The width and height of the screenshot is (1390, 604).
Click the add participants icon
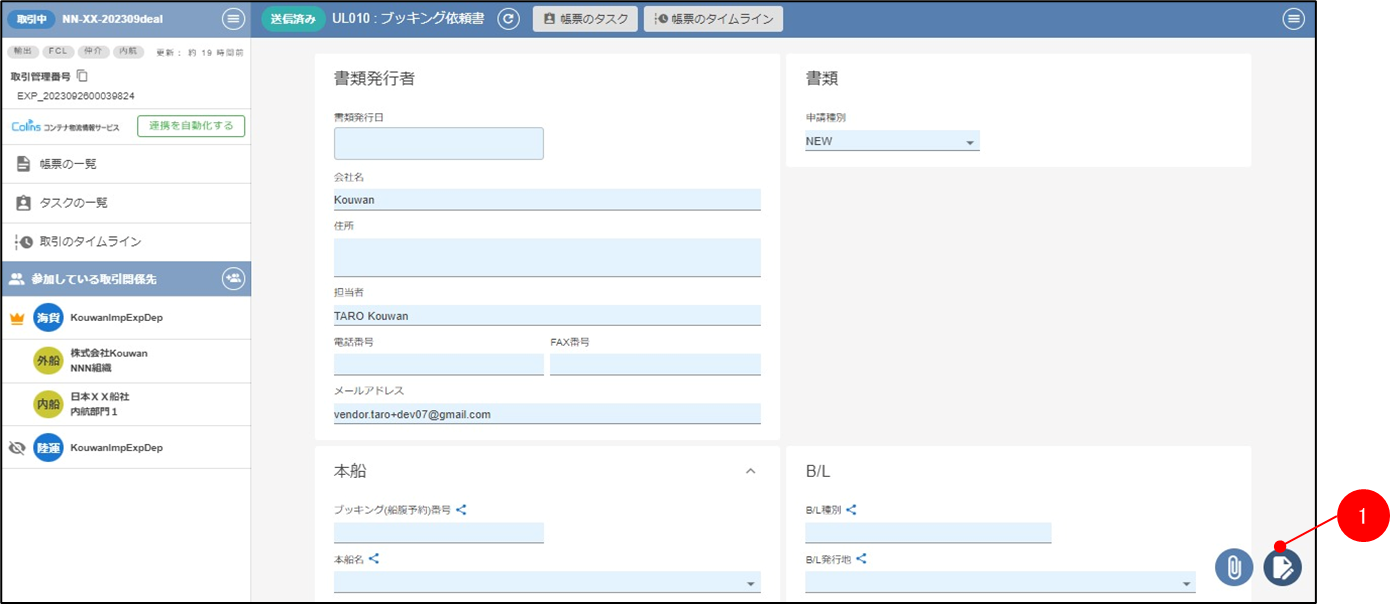click(x=233, y=279)
